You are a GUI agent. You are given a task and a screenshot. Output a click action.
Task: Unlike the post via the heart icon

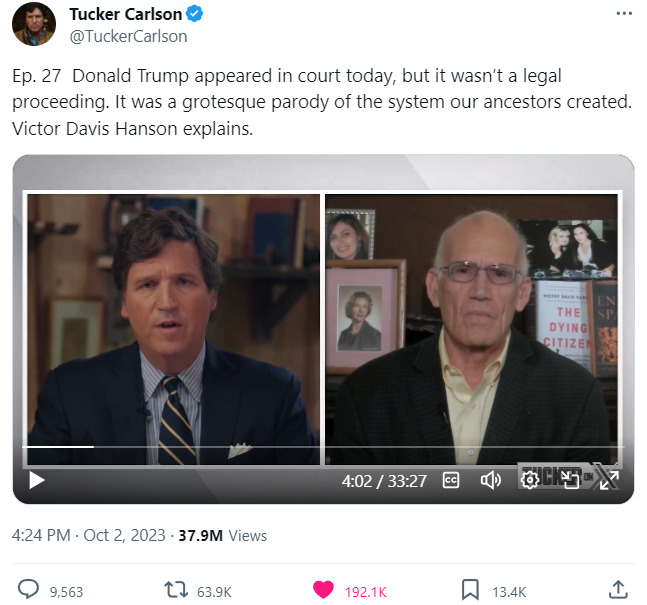(x=323, y=590)
